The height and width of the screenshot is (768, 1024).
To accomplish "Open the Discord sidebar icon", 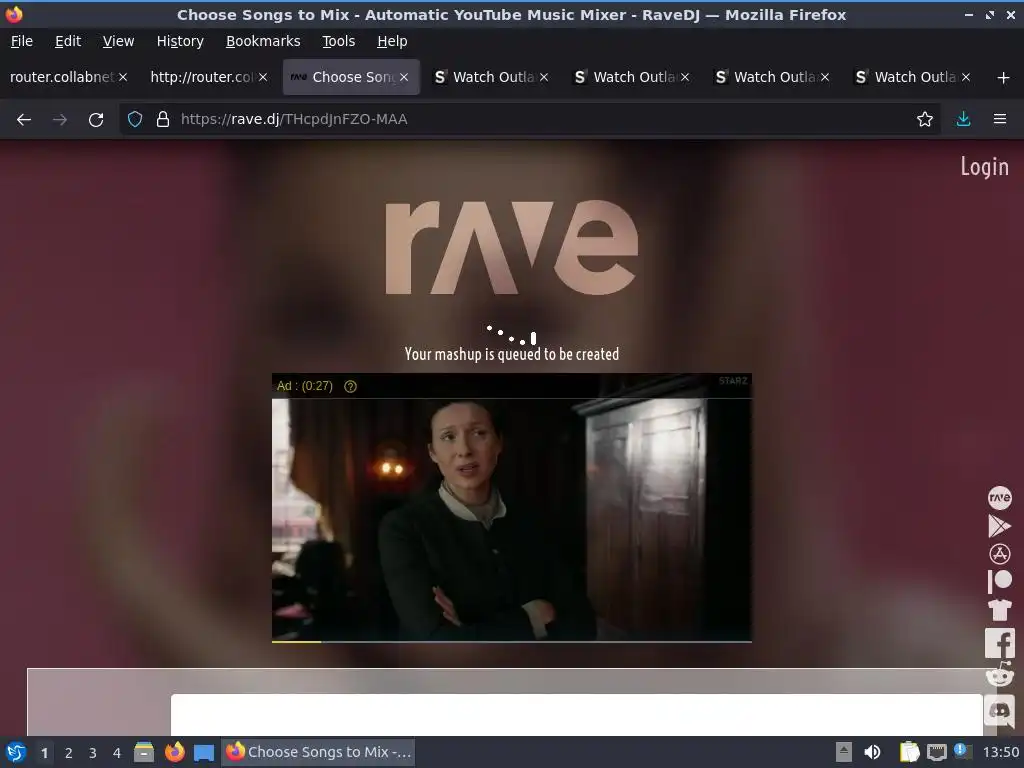I will (1000, 710).
